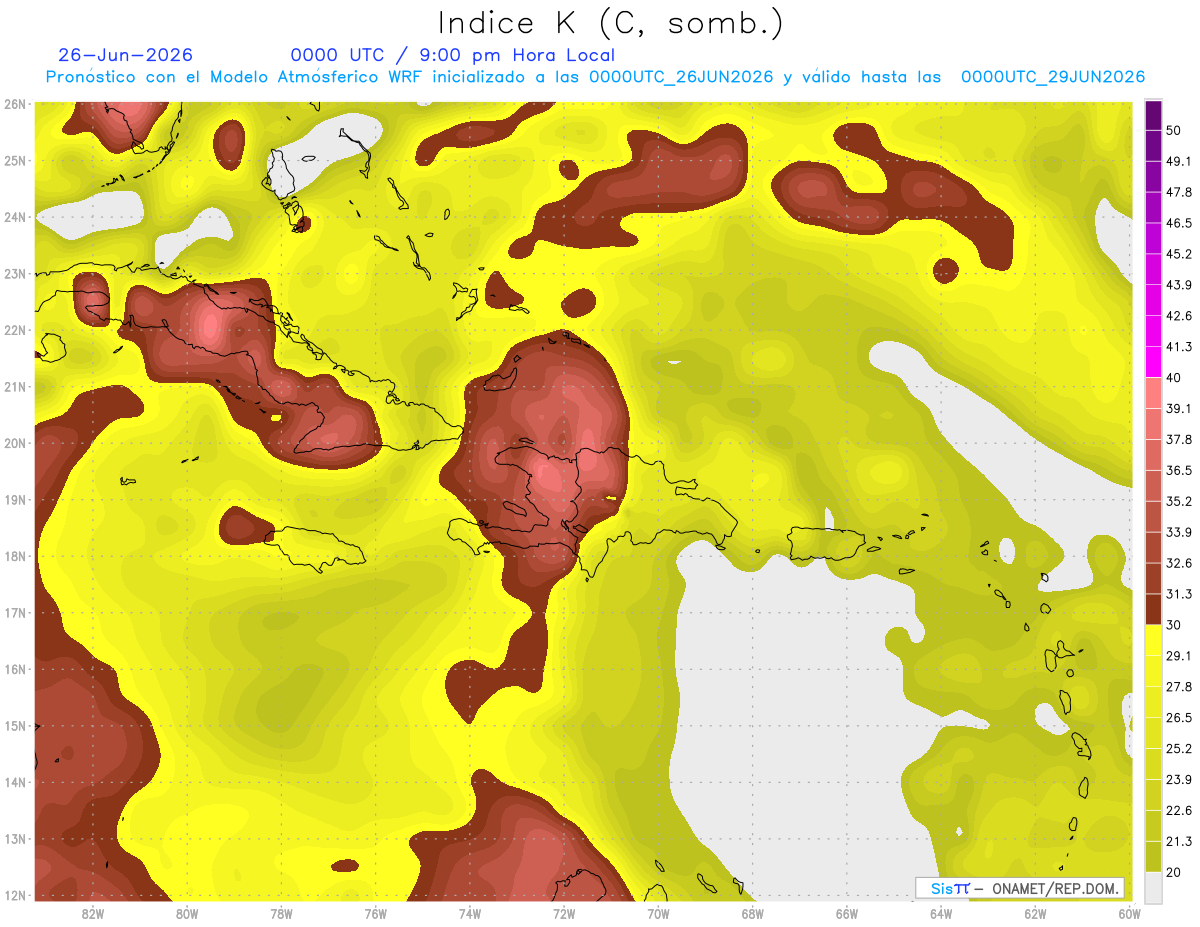
Task: Click the longitude label '80W'
Action: point(187,913)
